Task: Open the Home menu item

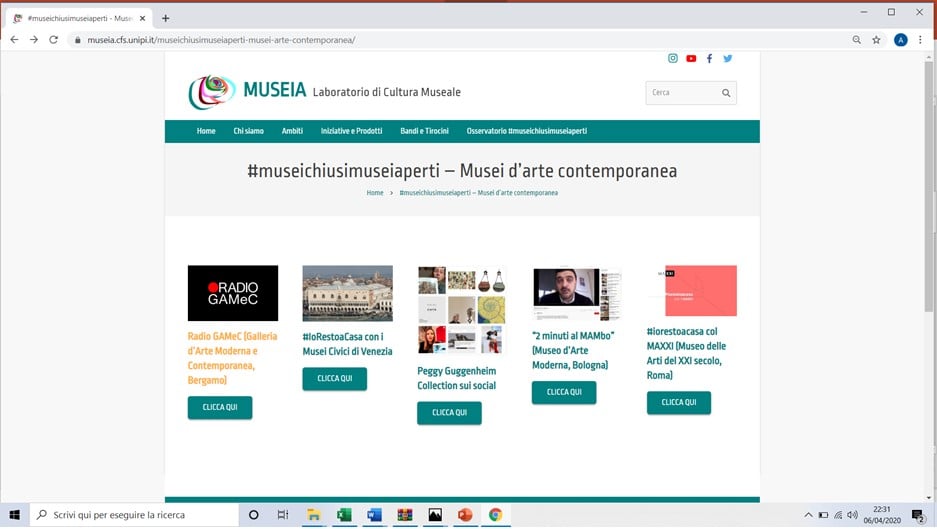Action: click(206, 131)
